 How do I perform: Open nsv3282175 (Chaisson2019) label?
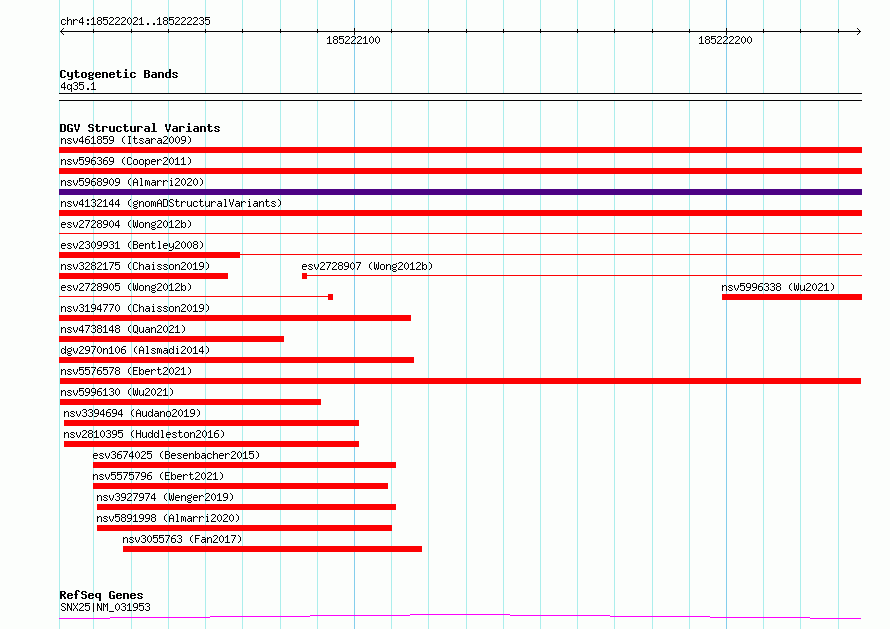tap(135, 266)
